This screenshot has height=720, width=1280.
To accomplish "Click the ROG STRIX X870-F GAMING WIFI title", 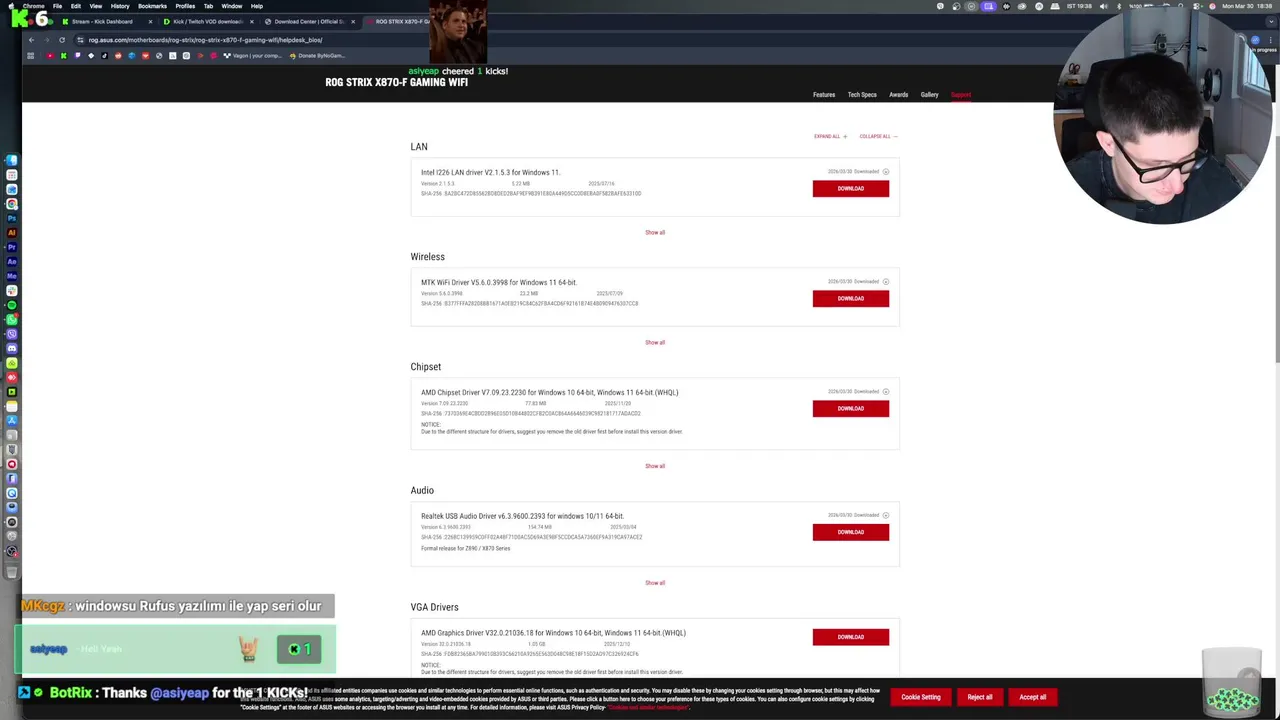I will tap(396, 82).
